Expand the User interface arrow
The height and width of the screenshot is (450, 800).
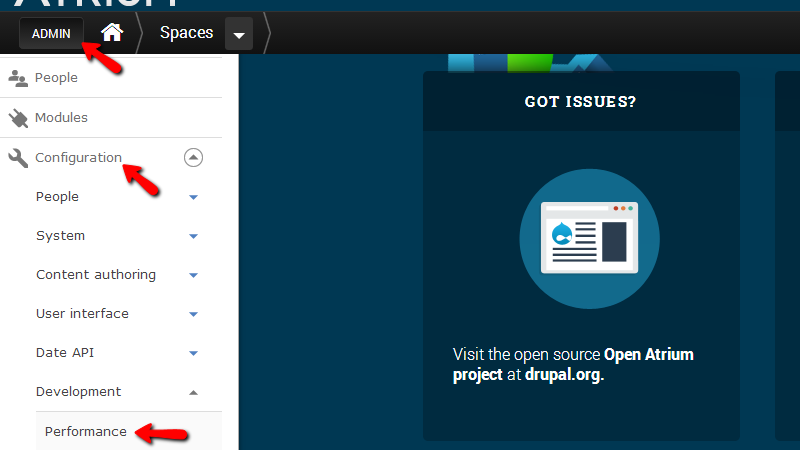point(193,314)
